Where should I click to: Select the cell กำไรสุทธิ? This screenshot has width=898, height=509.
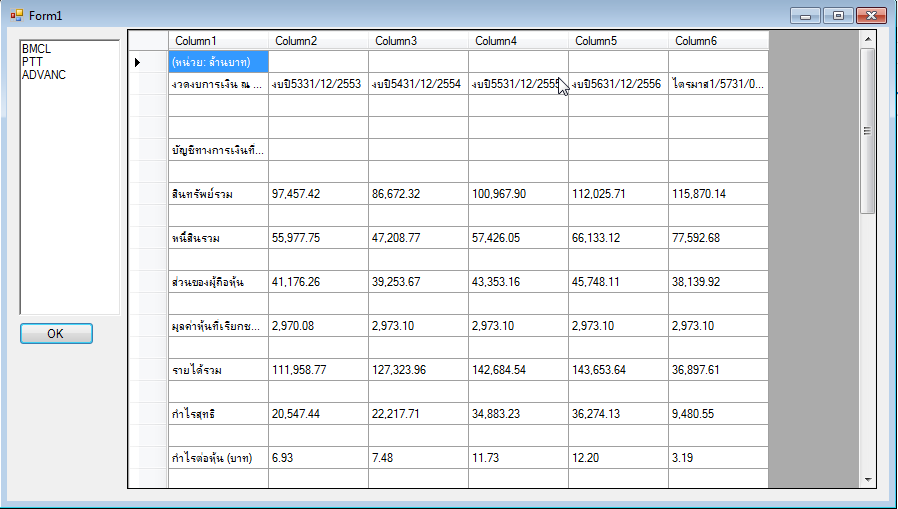click(218, 414)
